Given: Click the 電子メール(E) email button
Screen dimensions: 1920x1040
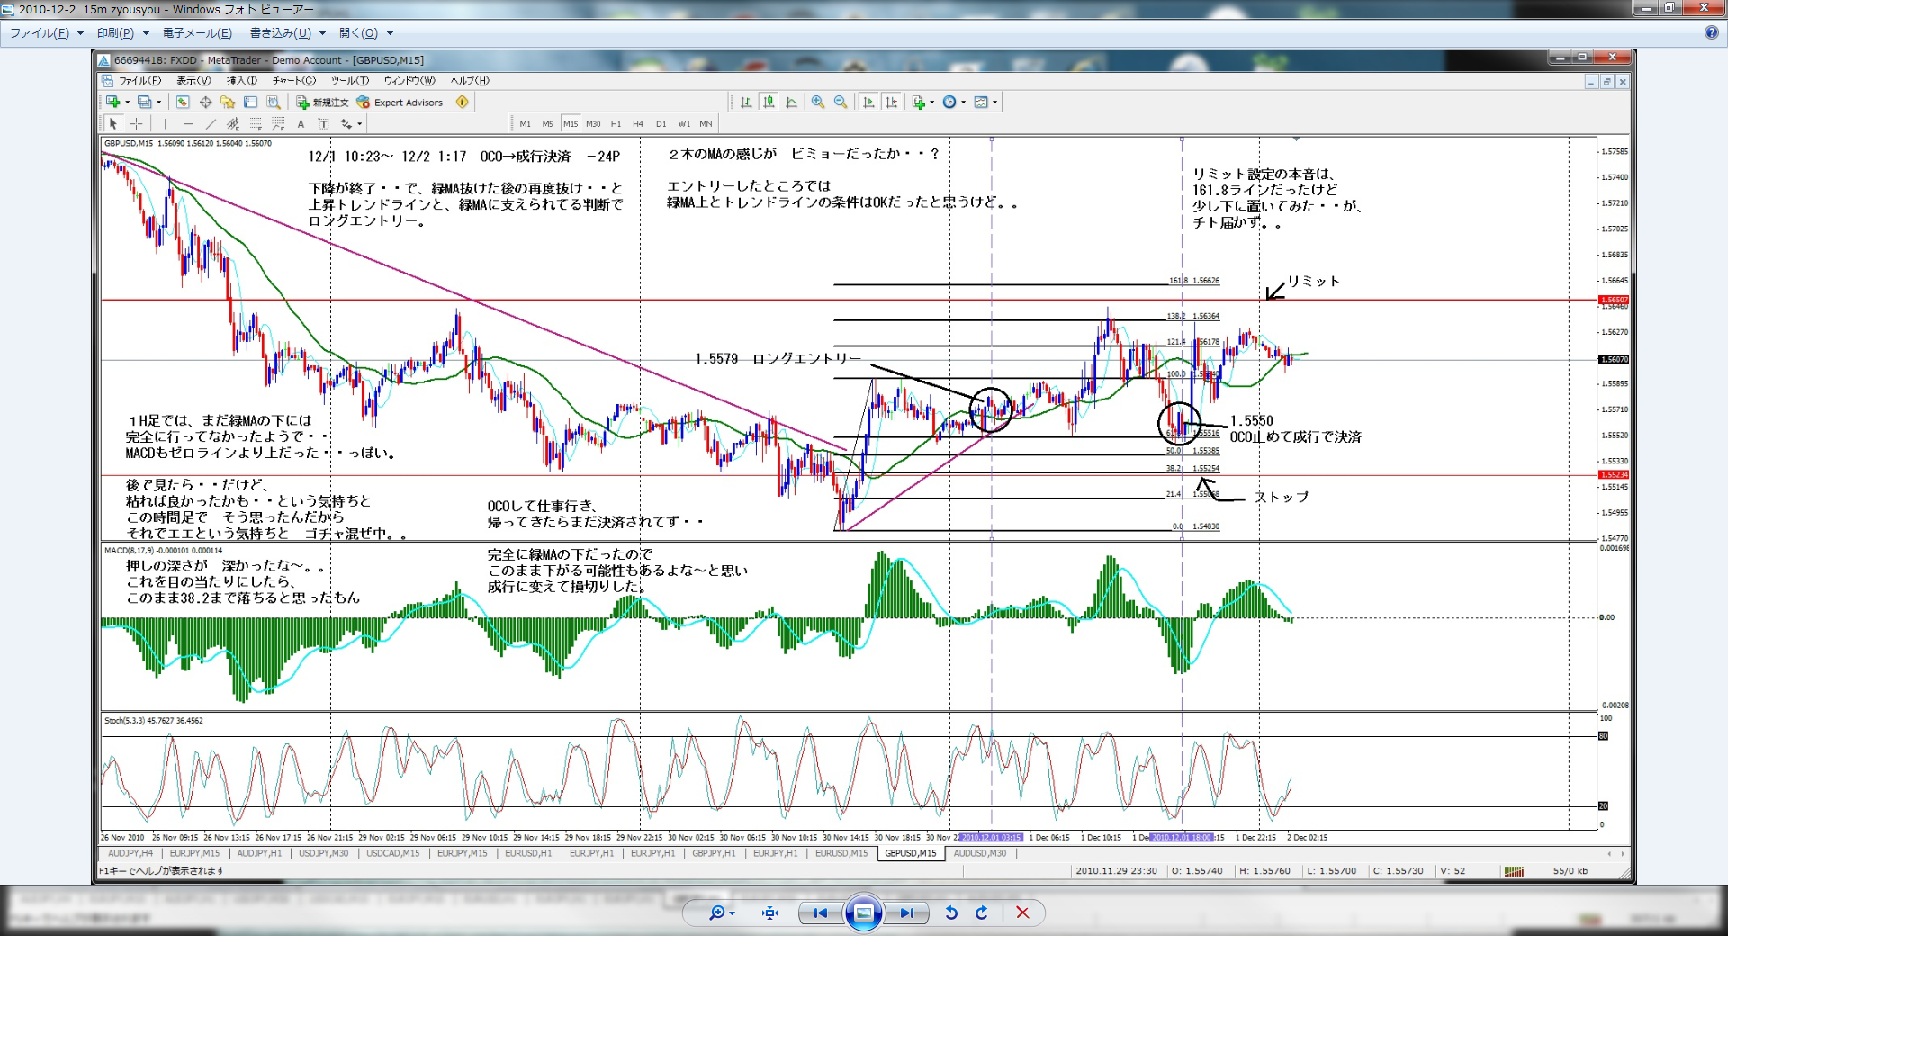Looking at the screenshot, I should coord(197,33).
